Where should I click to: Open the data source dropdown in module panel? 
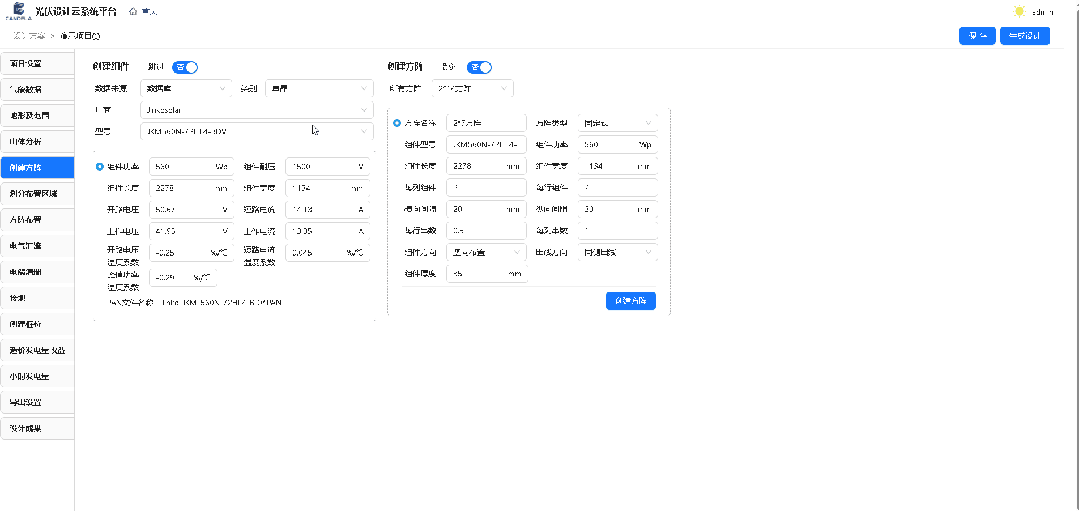pos(186,89)
